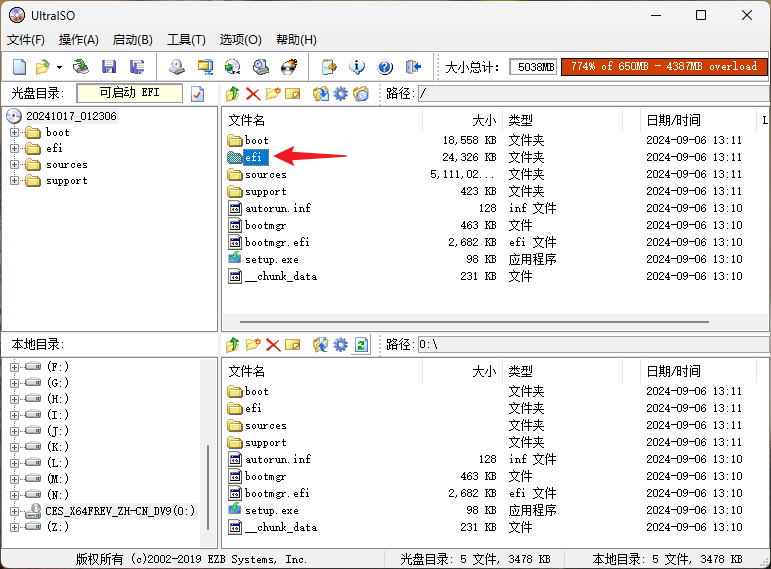Click the gear icon in local pane toolbar

click(340, 345)
